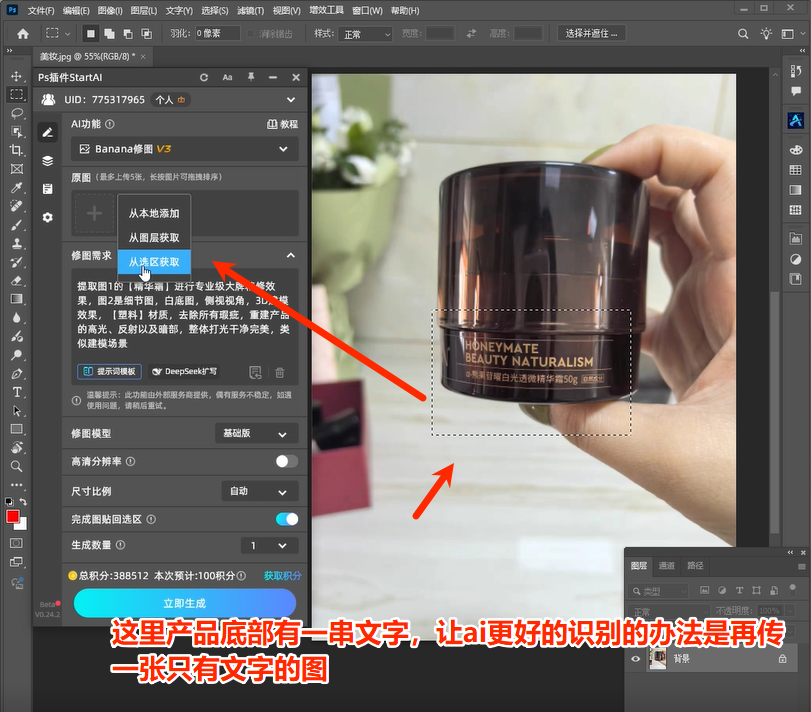
Task: Choose 从选区获取 from the popup menu
Action: 154,262
